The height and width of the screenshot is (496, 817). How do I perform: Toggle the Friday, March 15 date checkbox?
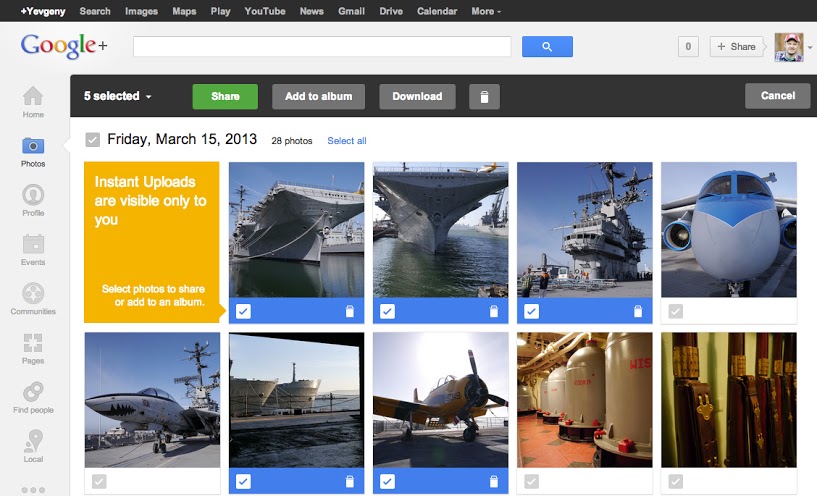[x=93, y=140]
